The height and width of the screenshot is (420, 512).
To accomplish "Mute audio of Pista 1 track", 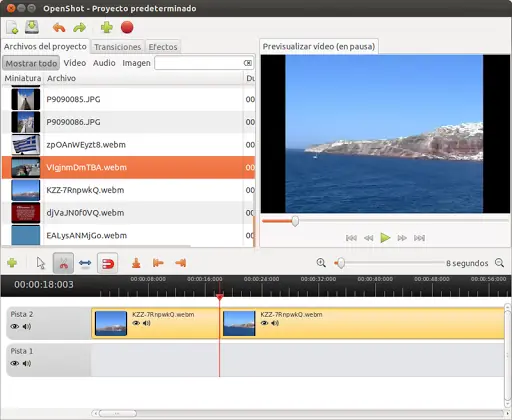I will pyautogui.click(x=27, y=363).
